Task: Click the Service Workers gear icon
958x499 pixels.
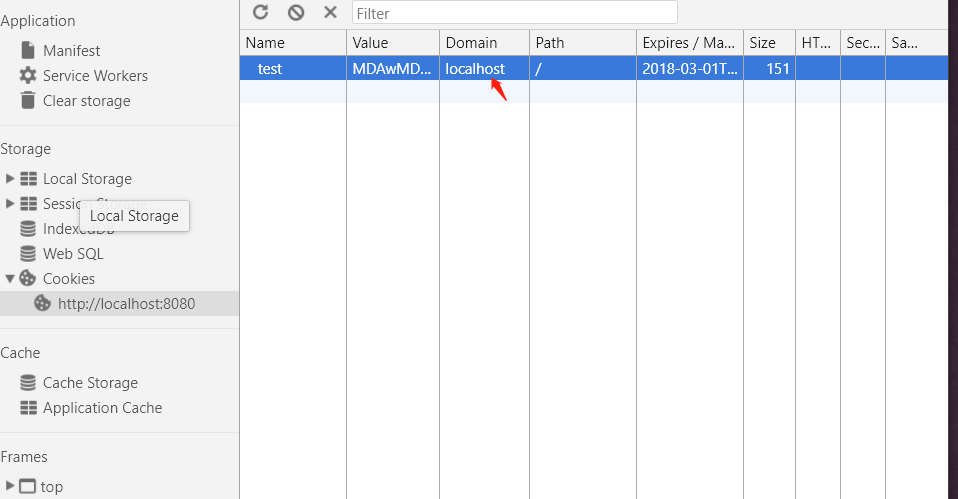Action: (x=27, y=75)
